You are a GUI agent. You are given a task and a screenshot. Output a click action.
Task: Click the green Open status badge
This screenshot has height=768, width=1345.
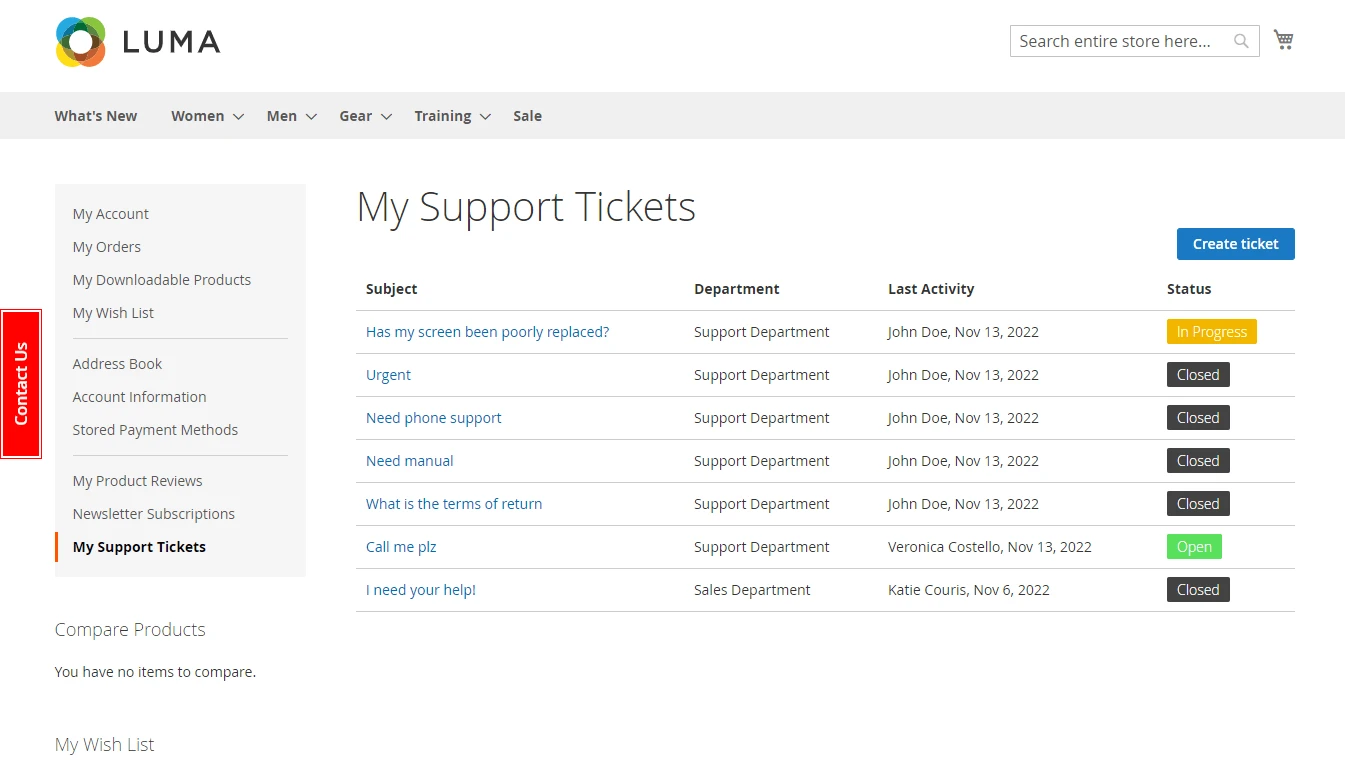point(1194,547)
